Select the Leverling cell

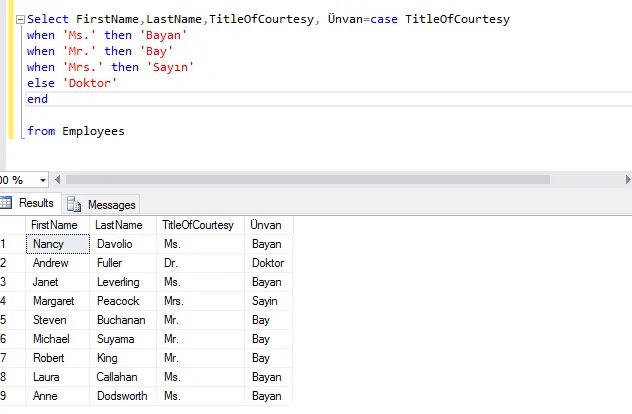point(123,282)
